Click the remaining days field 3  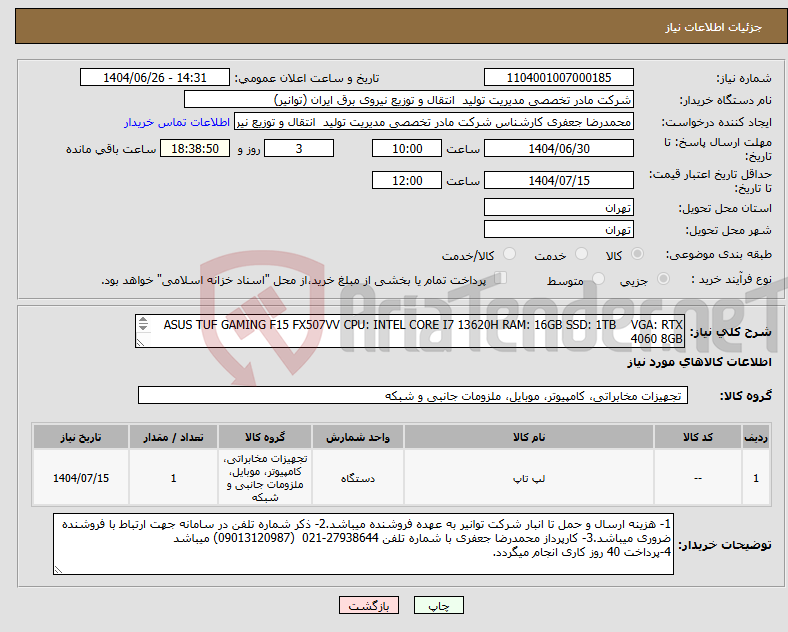coord(299,149)
